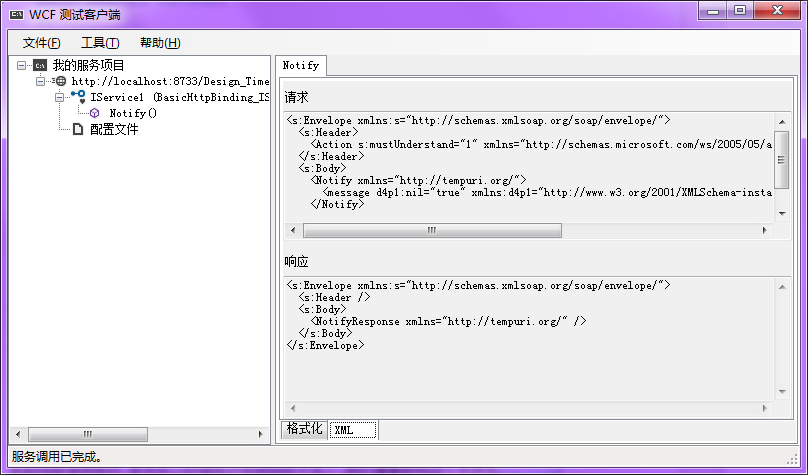Click the message d4p1:nil line in request
Viewport: 808px width, 475px height.
pos(547,193)
